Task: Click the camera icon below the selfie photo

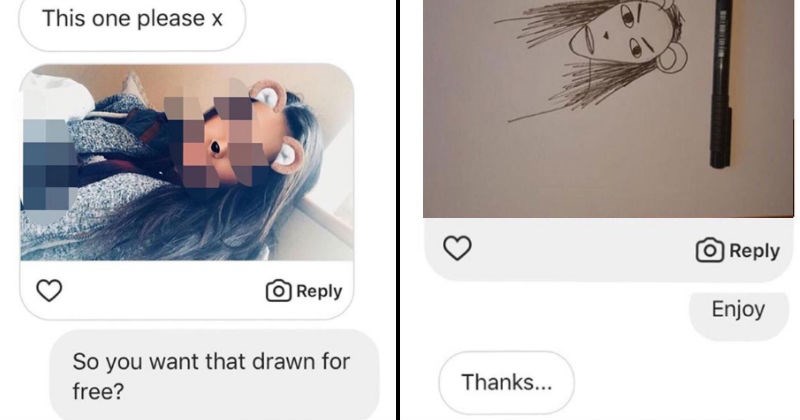Action: [277, 291]
